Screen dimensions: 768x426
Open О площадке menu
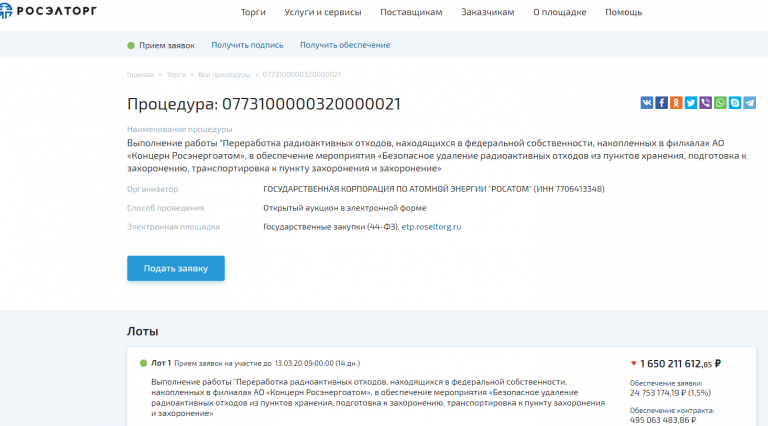[x=559, y=12]
